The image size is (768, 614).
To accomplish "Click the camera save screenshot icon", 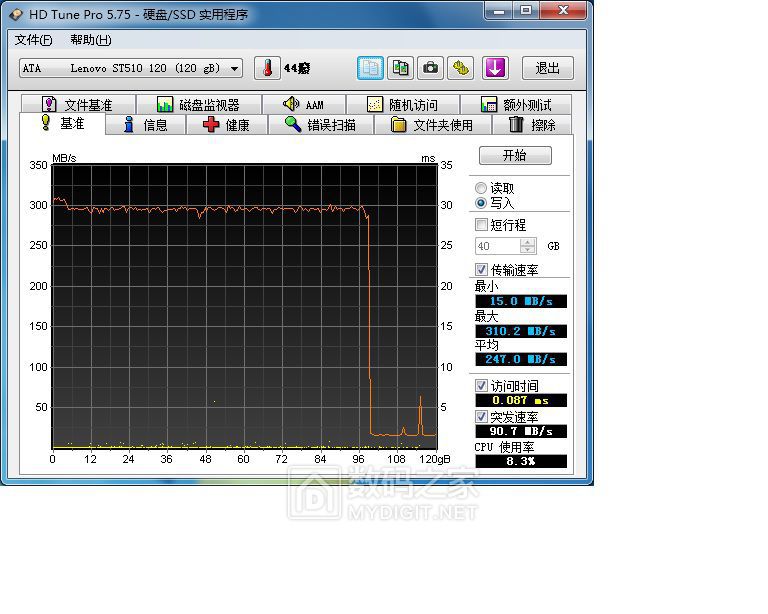I will 430,68.
